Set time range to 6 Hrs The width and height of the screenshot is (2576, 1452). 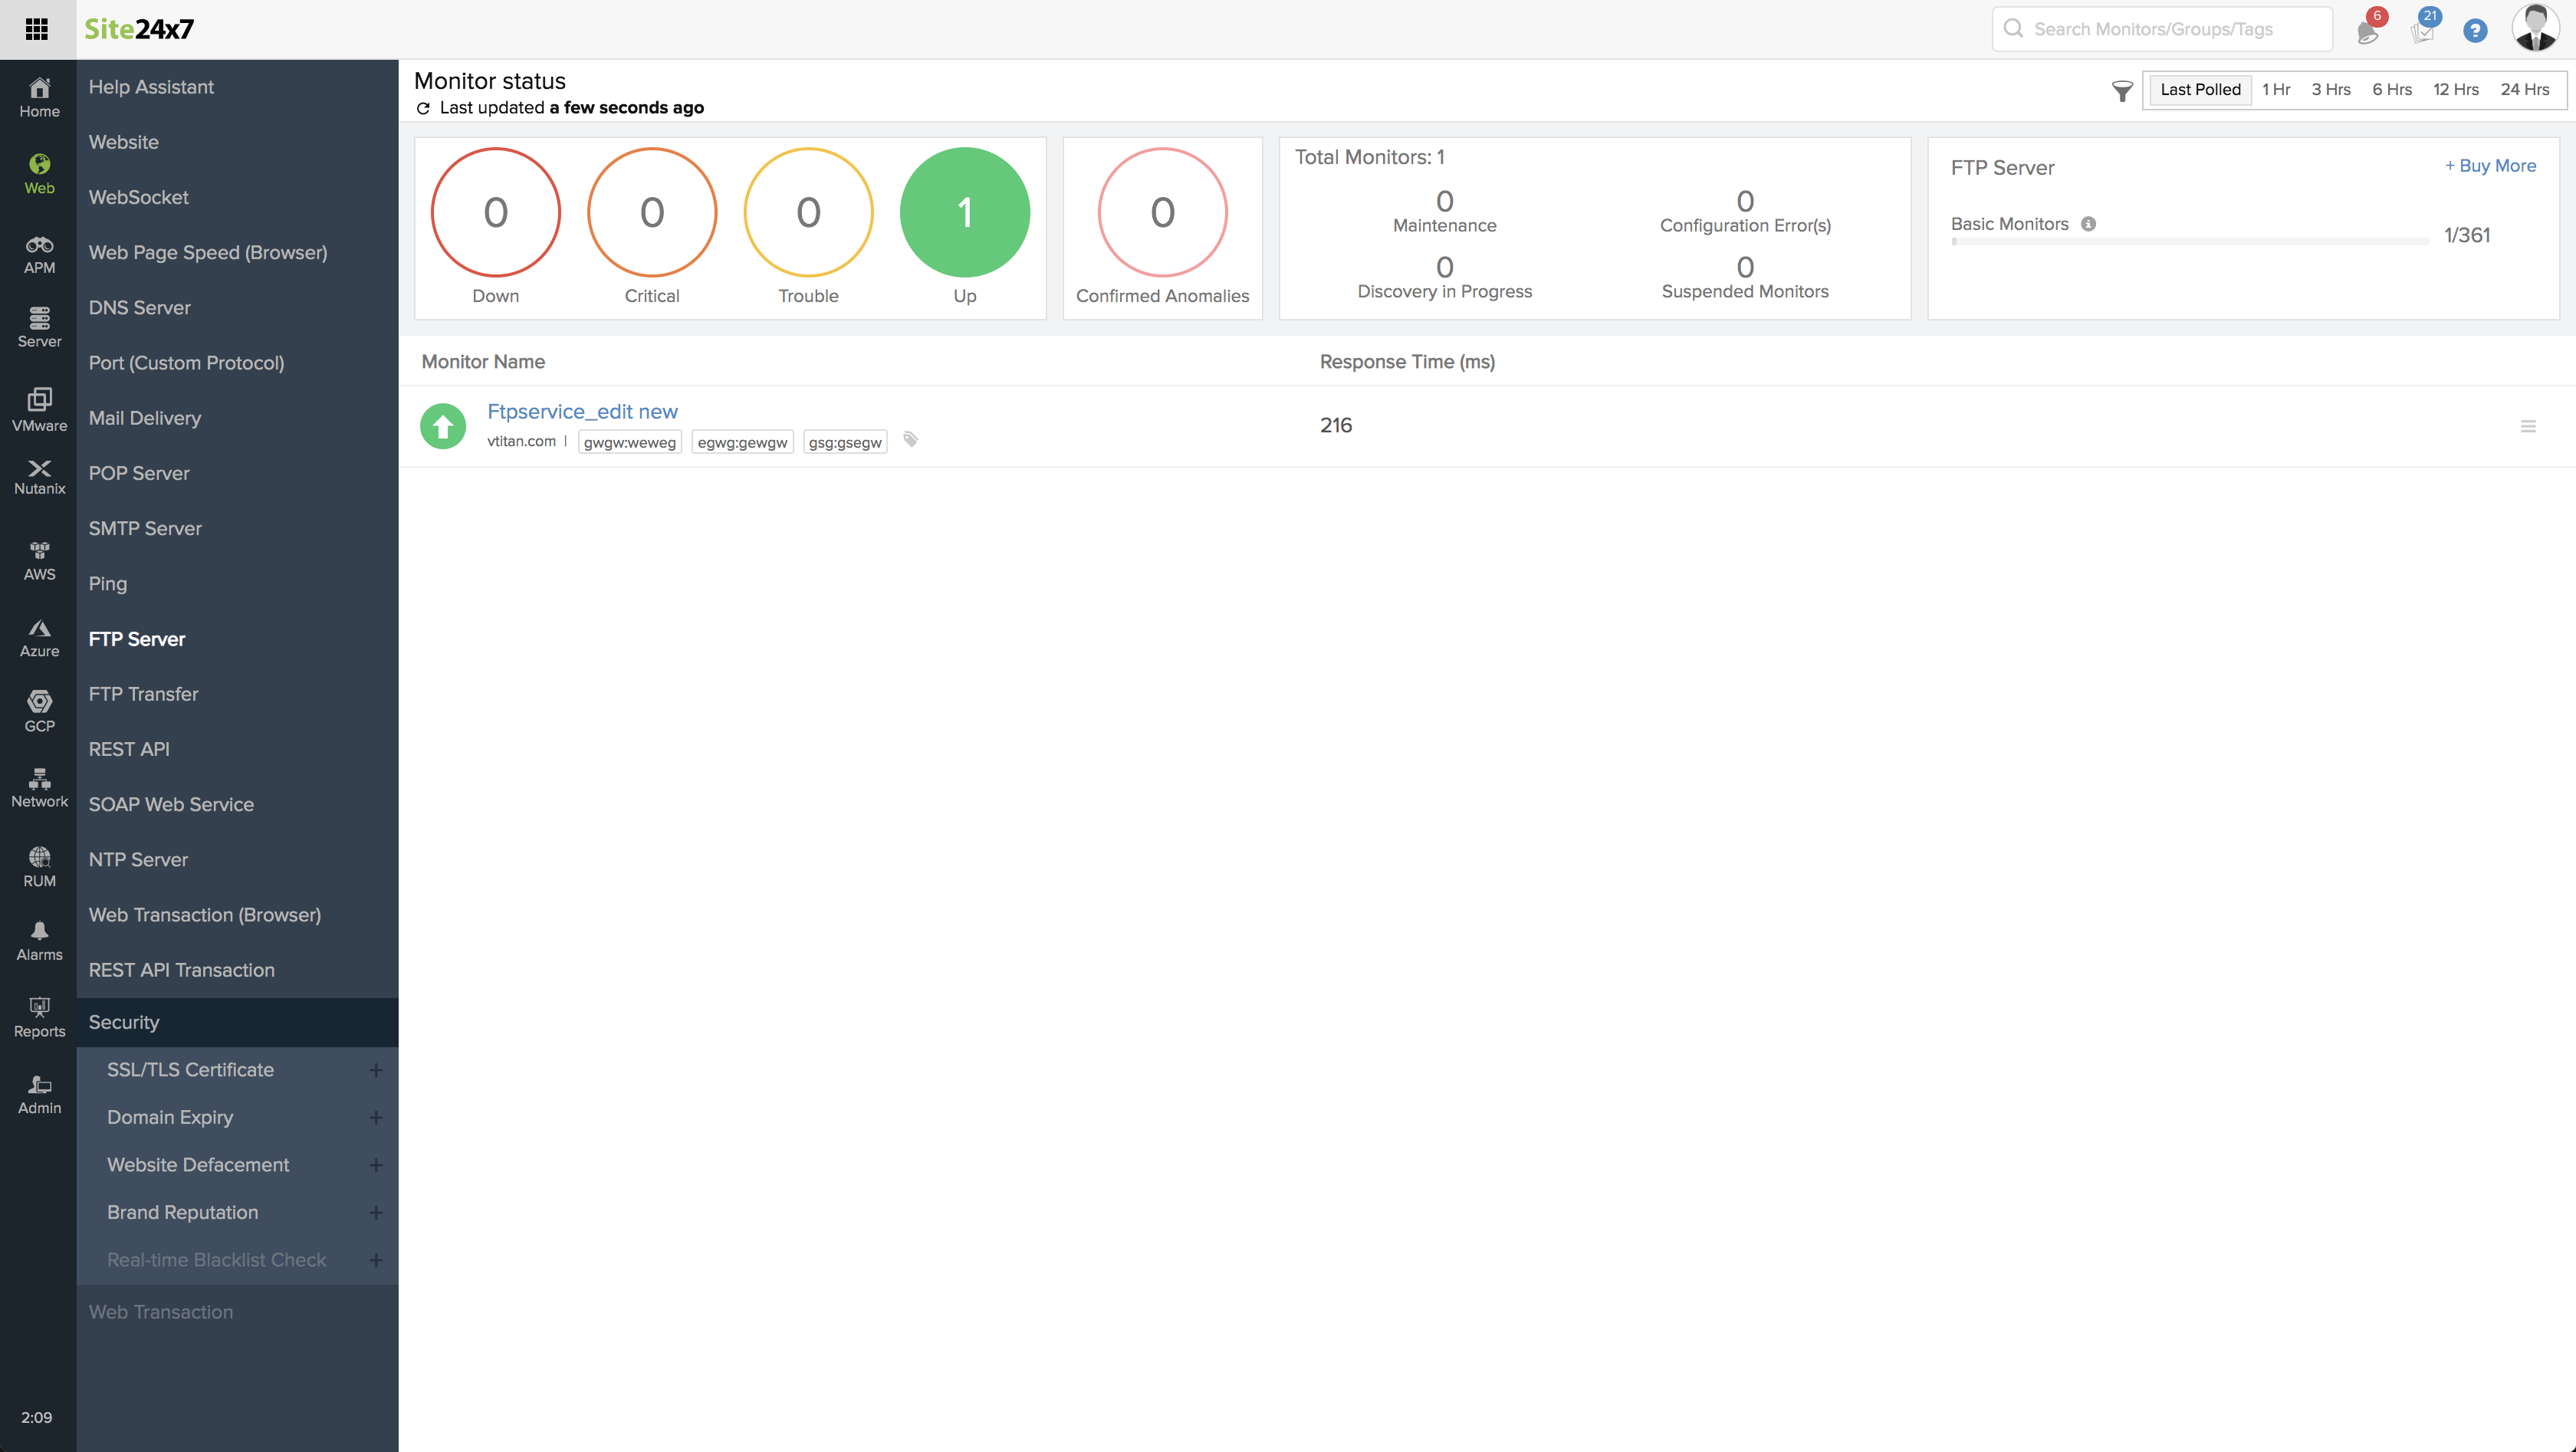tap(2391, 89)
